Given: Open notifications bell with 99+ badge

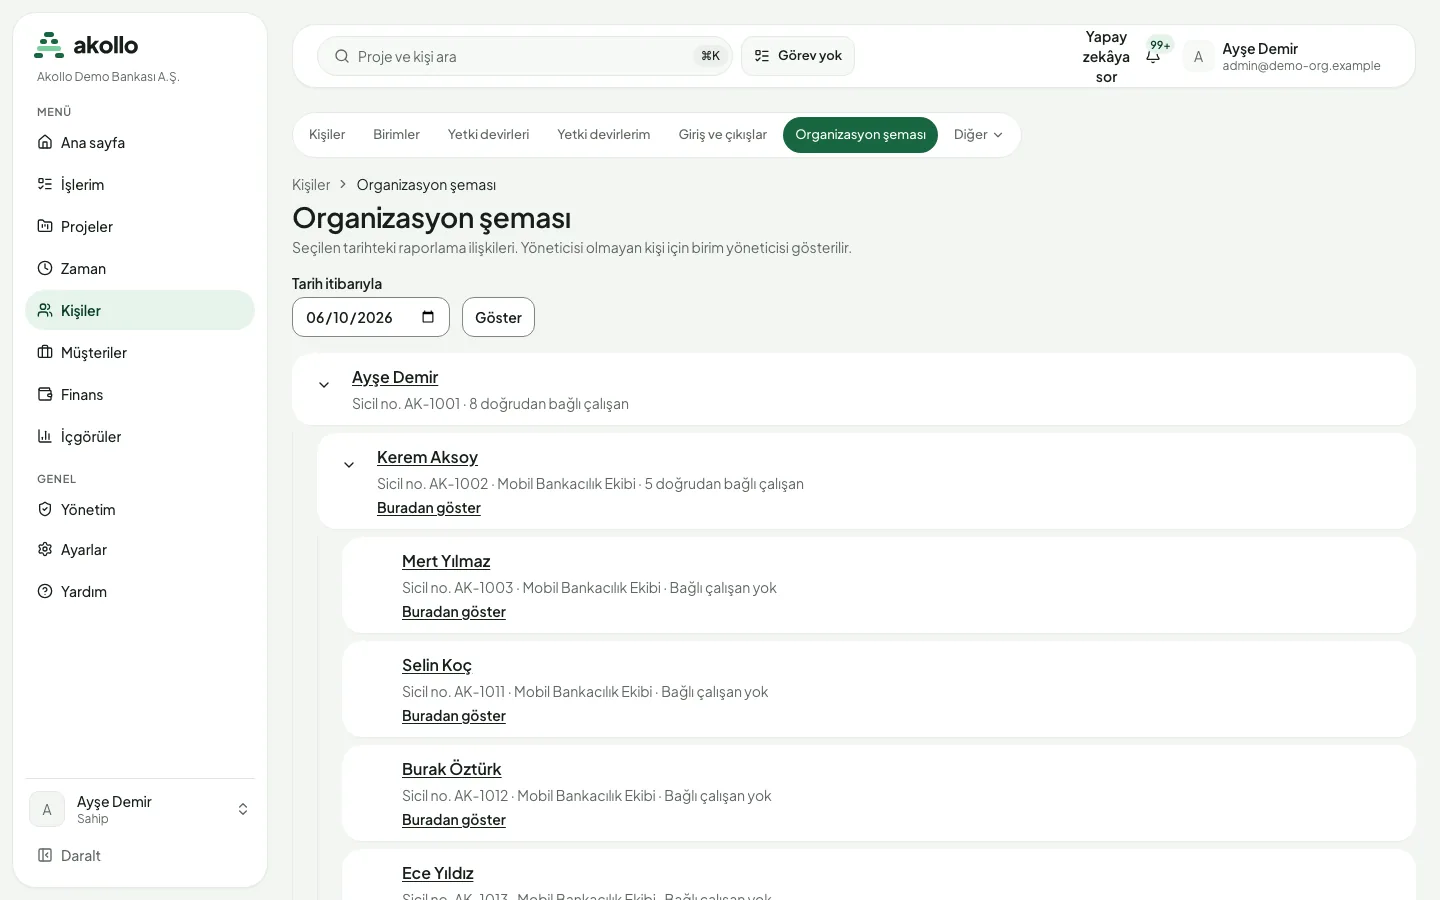Looking at the screenshot, I should point(1154,56).
